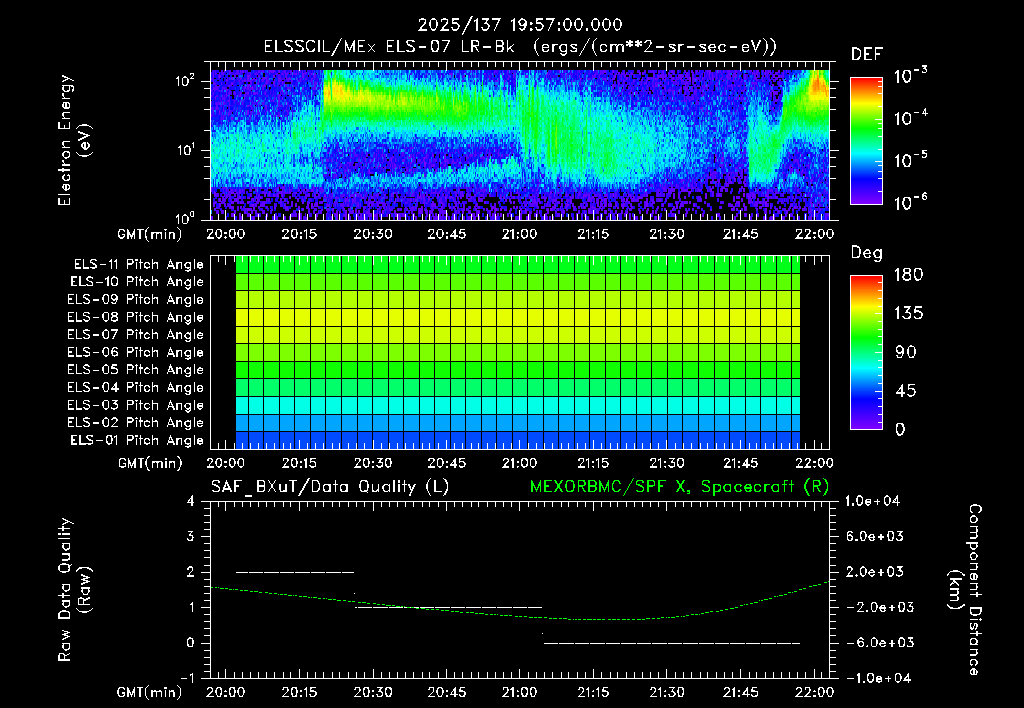This screenshot has width=1024, height=708.
Task: Click the Component Distance (km) axis label
Action: (x=965, y=590)
